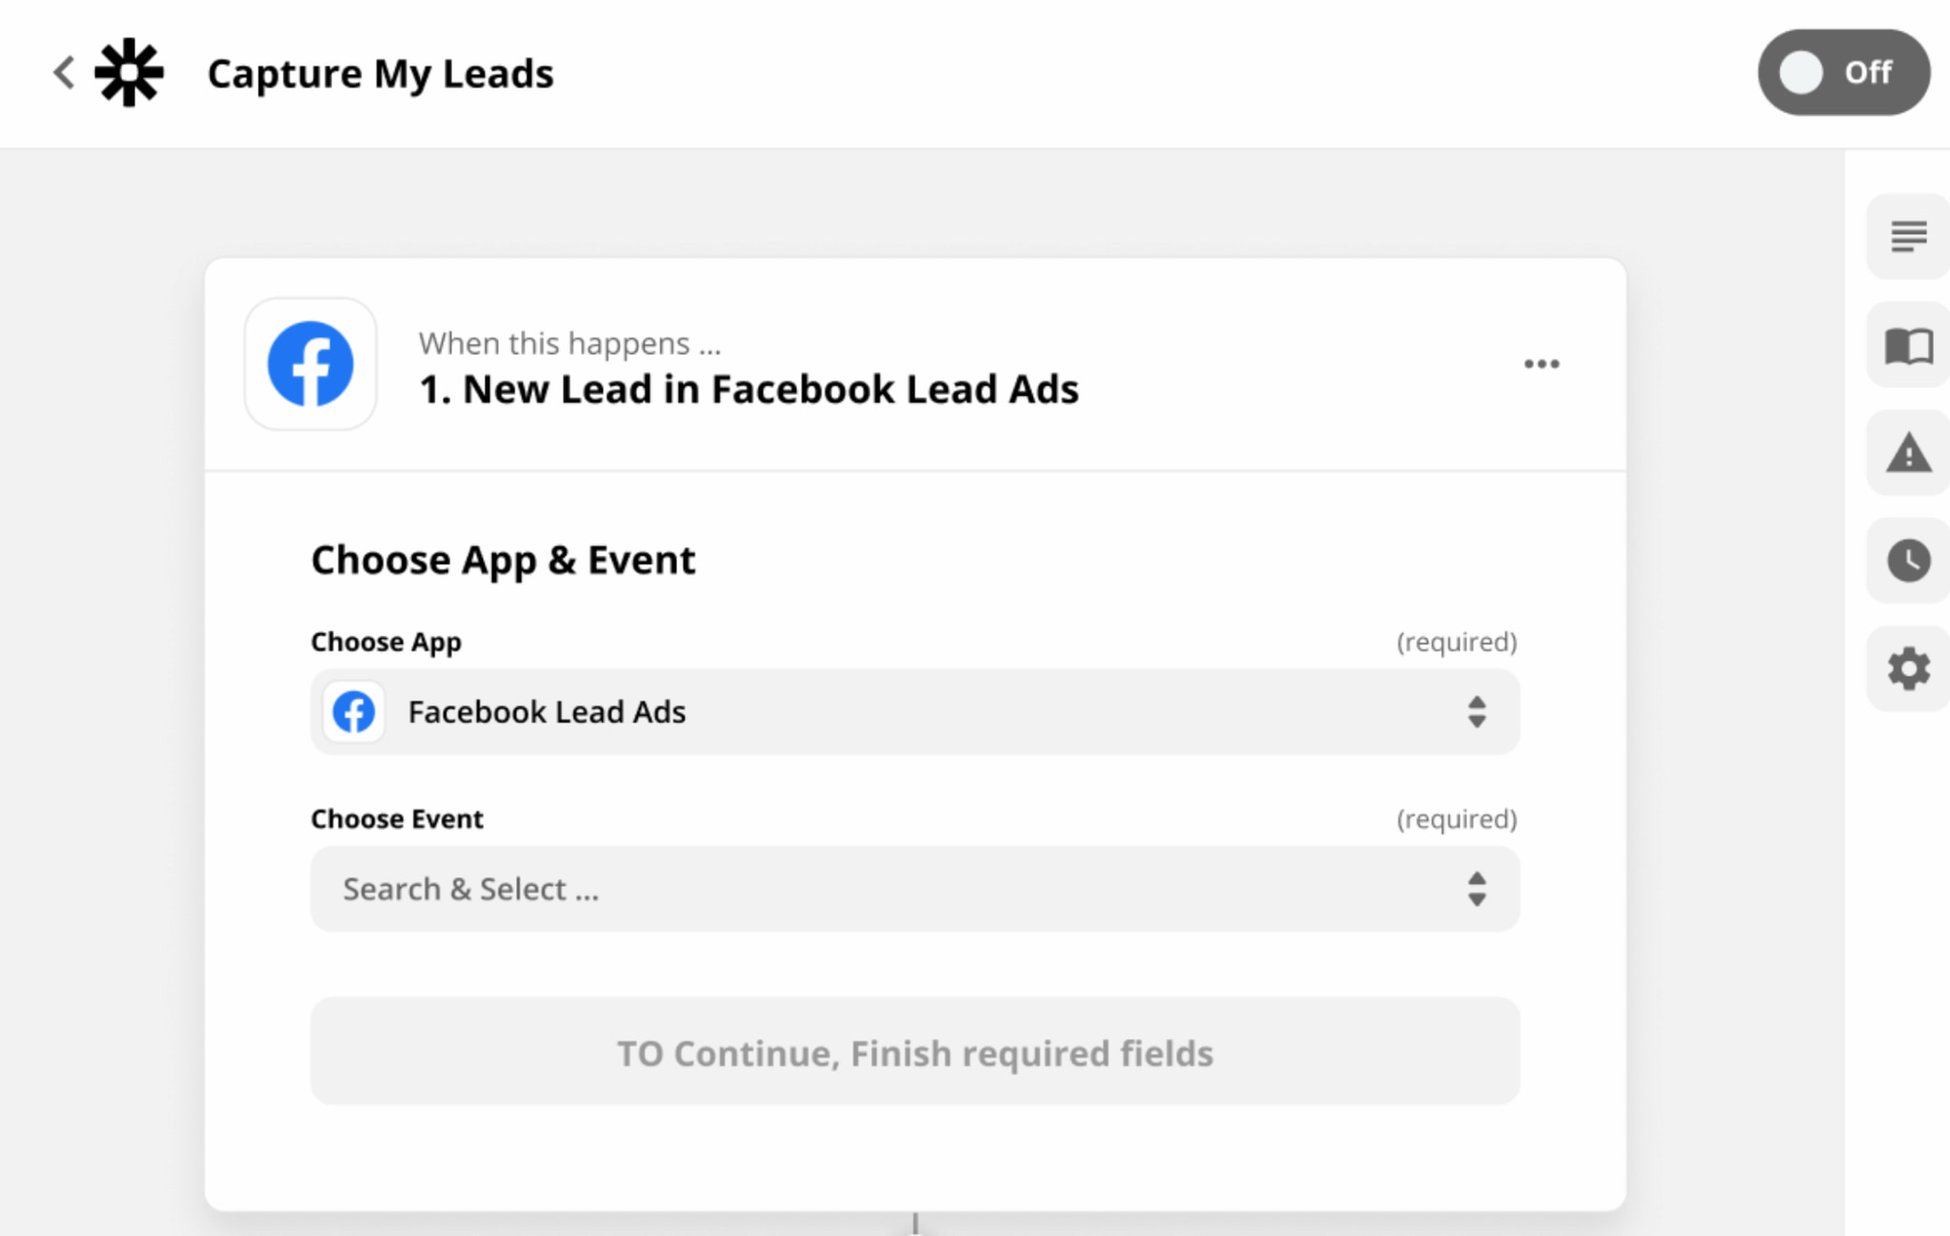Click the back arrow icon
Screen dimensions: 1950x1236
64,72
